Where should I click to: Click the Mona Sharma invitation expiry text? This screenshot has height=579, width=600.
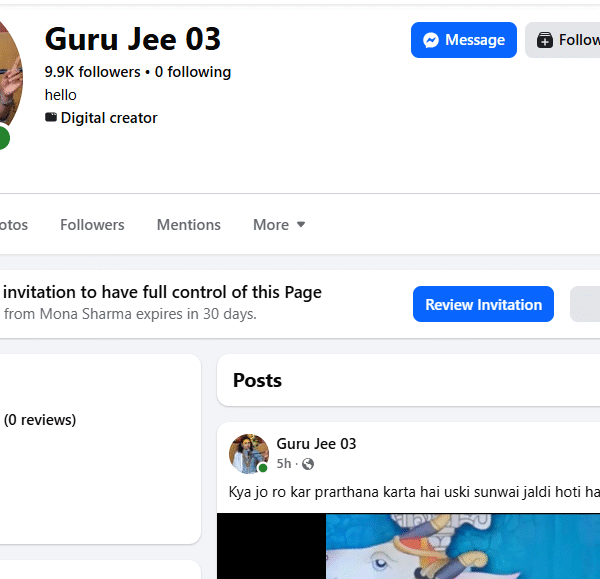(130, 314)
